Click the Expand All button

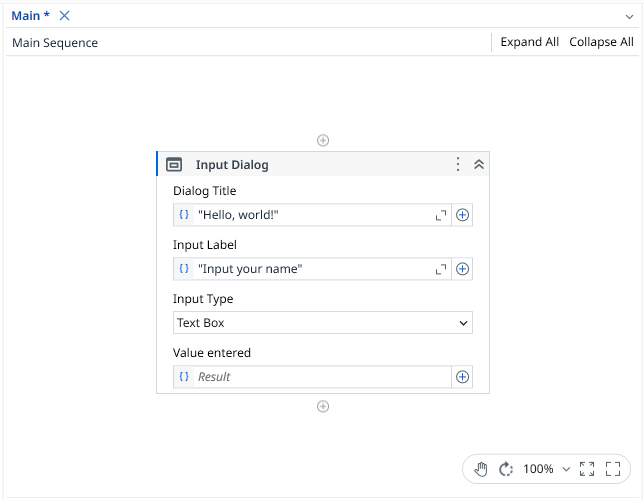pos(529,42)
